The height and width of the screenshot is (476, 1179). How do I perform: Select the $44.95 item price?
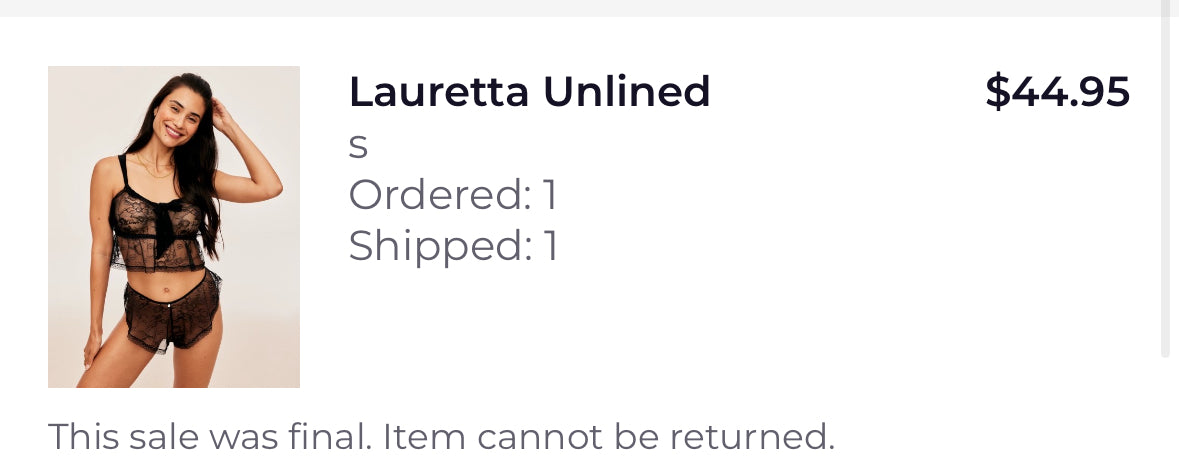point(1057,92)
